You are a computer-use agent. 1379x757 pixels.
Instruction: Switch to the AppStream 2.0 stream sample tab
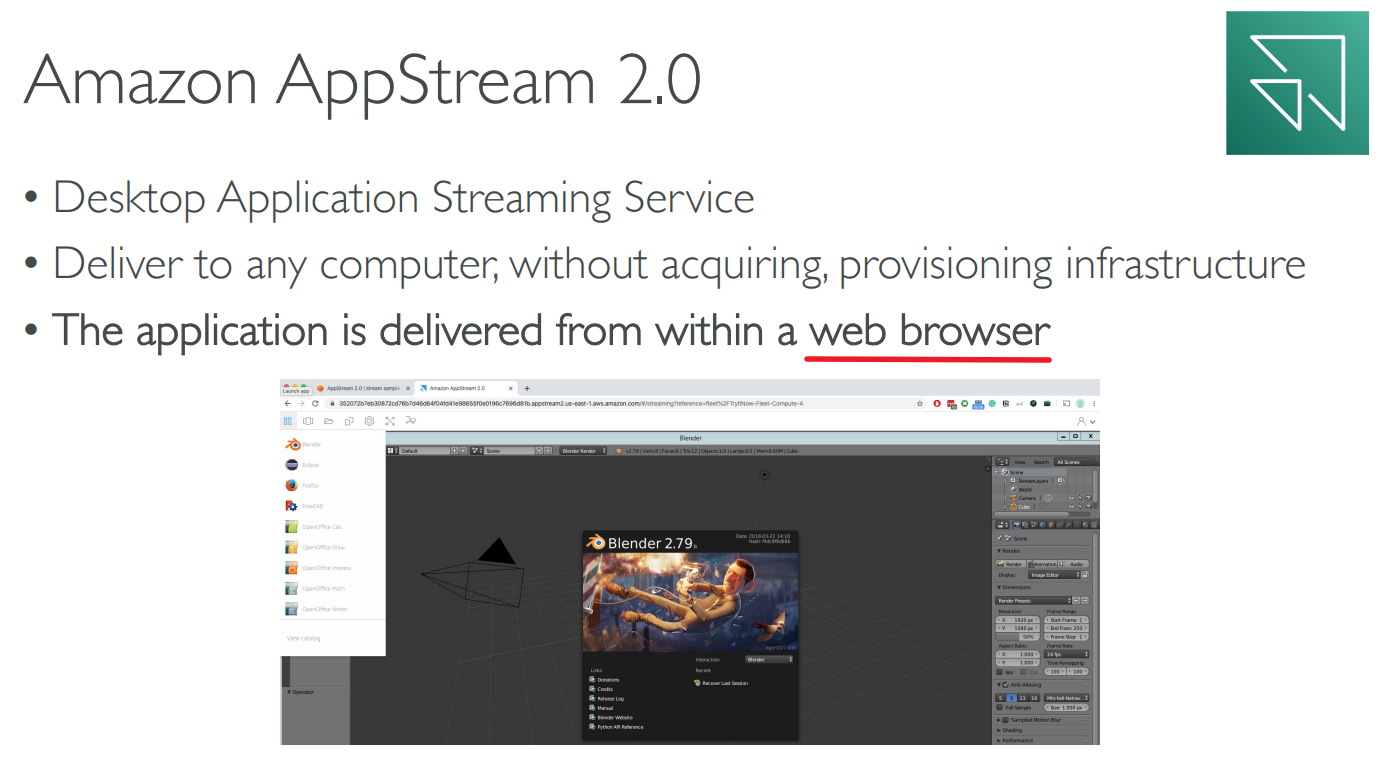tap(364, 388)
